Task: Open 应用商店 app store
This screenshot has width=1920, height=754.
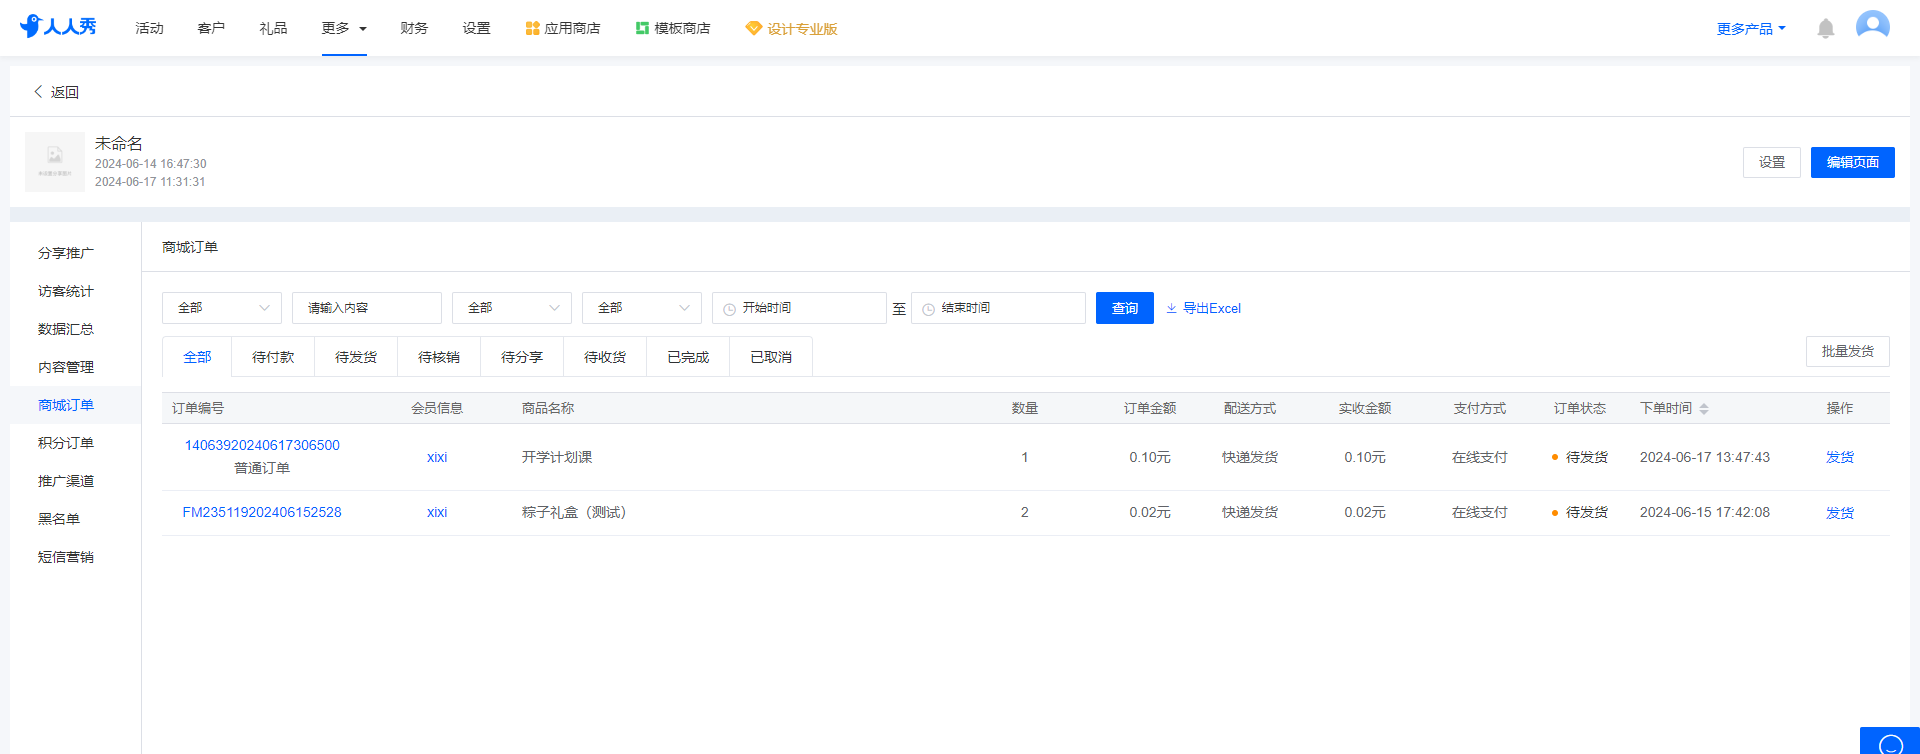Action: tap(563, 28)
